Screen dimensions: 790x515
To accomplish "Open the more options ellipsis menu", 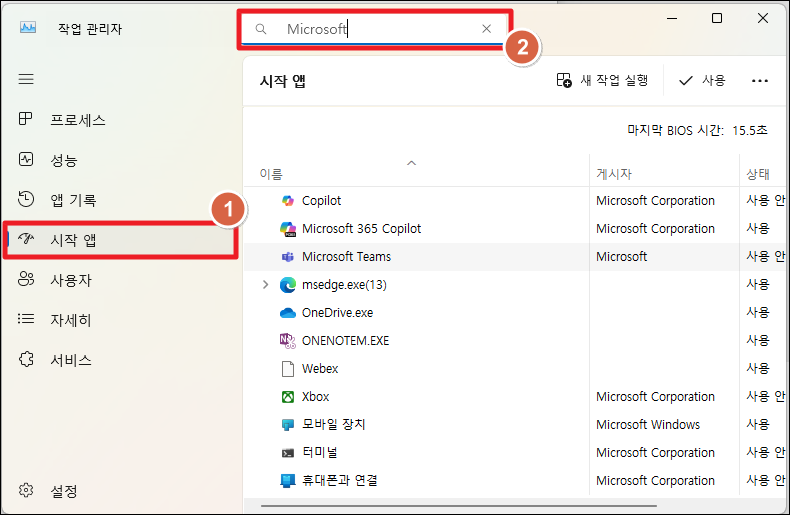I will click(760, 81).
